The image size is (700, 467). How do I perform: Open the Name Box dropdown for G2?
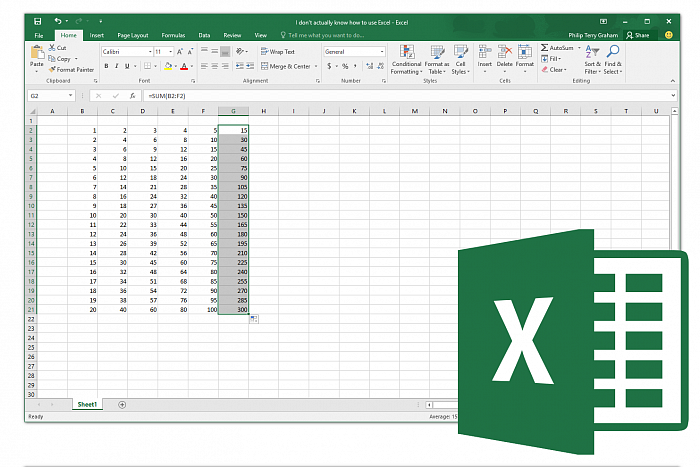70,96
